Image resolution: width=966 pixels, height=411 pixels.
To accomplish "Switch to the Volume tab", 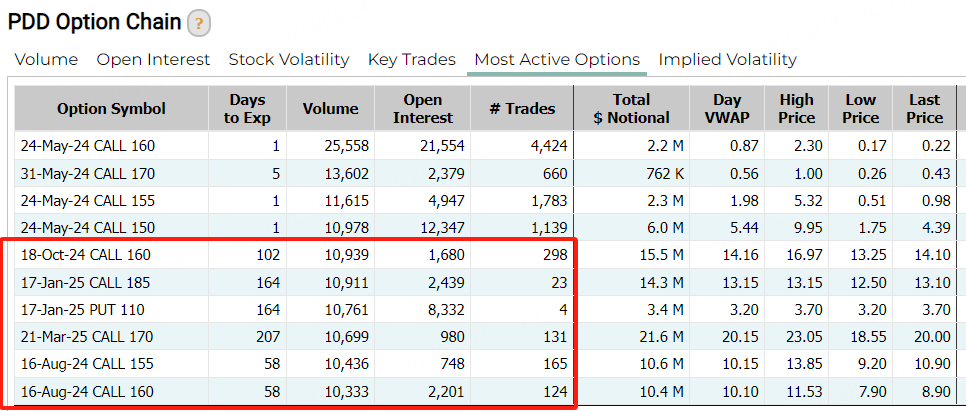I will [x=46, y=60].
